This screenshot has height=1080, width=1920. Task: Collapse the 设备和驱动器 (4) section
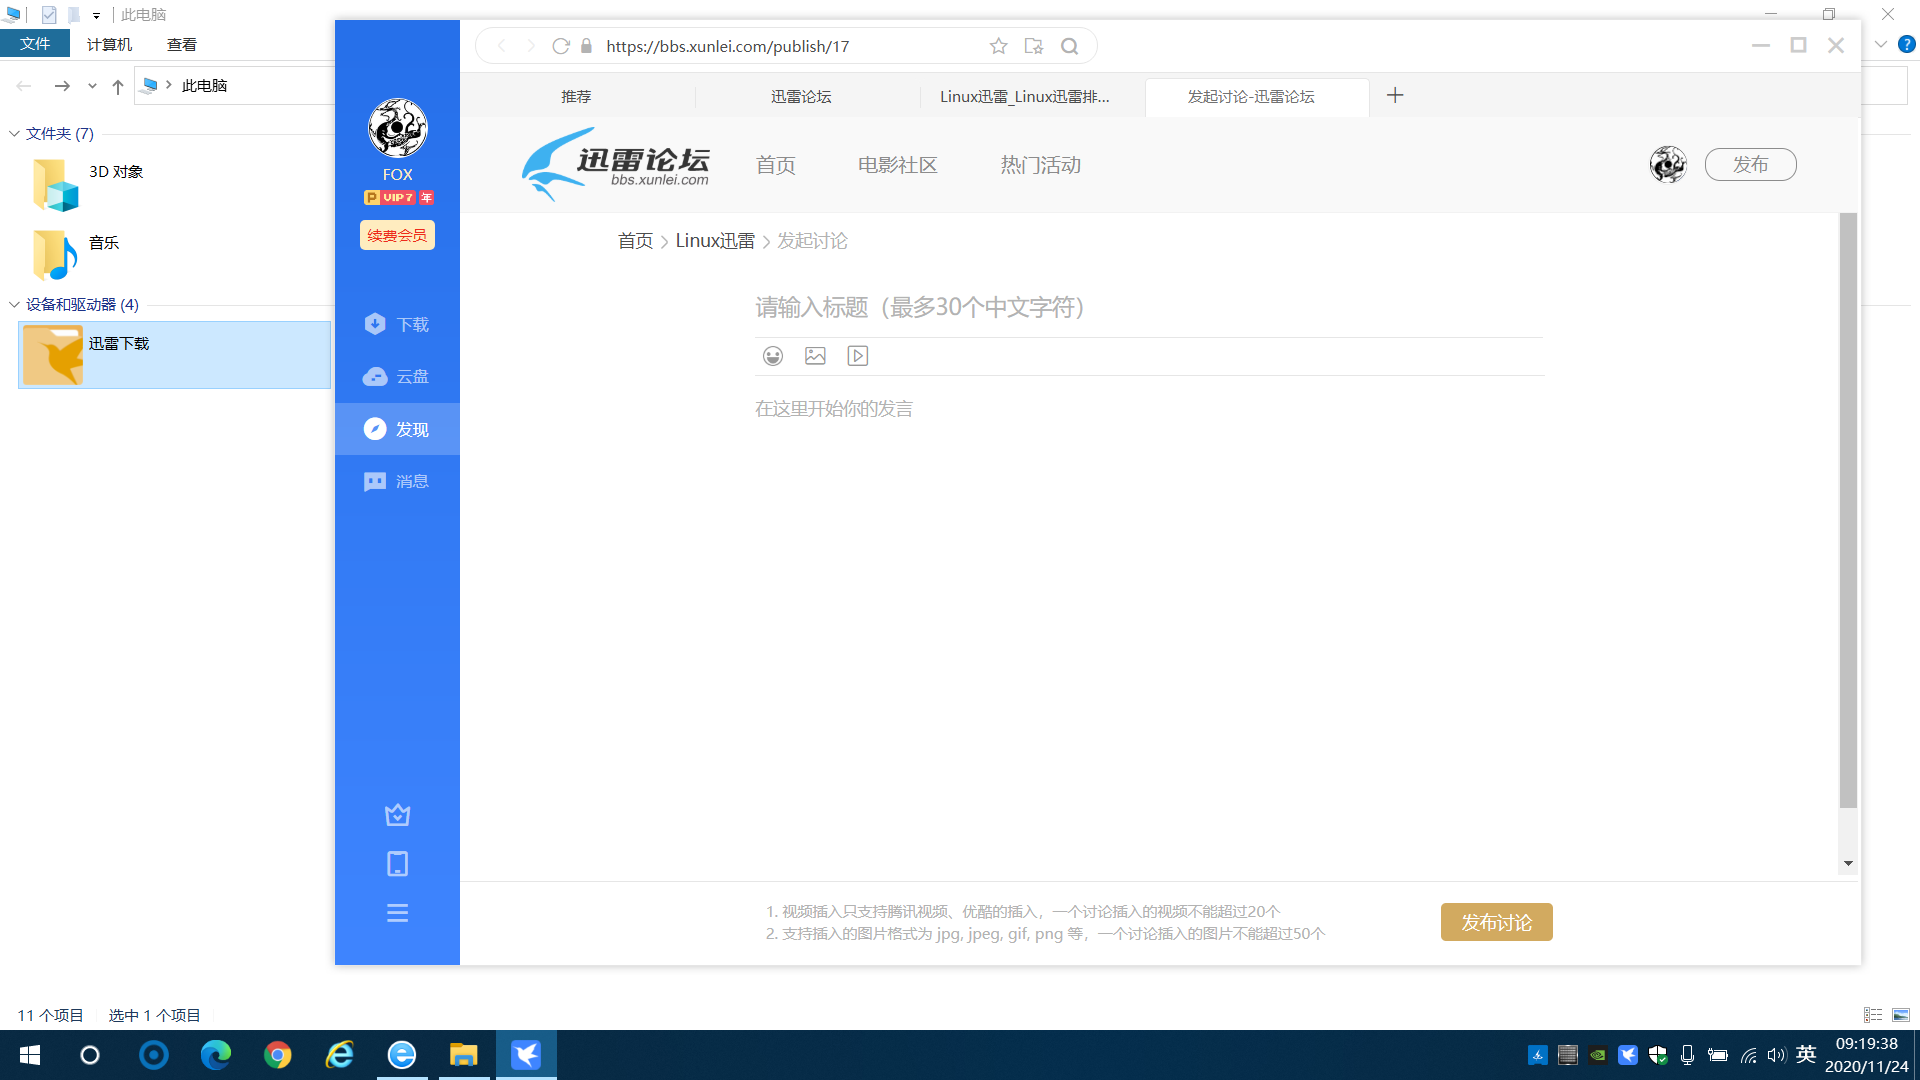14,305
